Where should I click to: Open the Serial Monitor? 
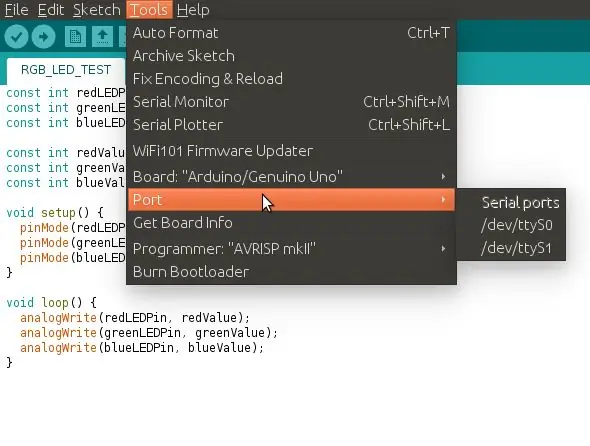pyautogui.click(x=291, y=102)
